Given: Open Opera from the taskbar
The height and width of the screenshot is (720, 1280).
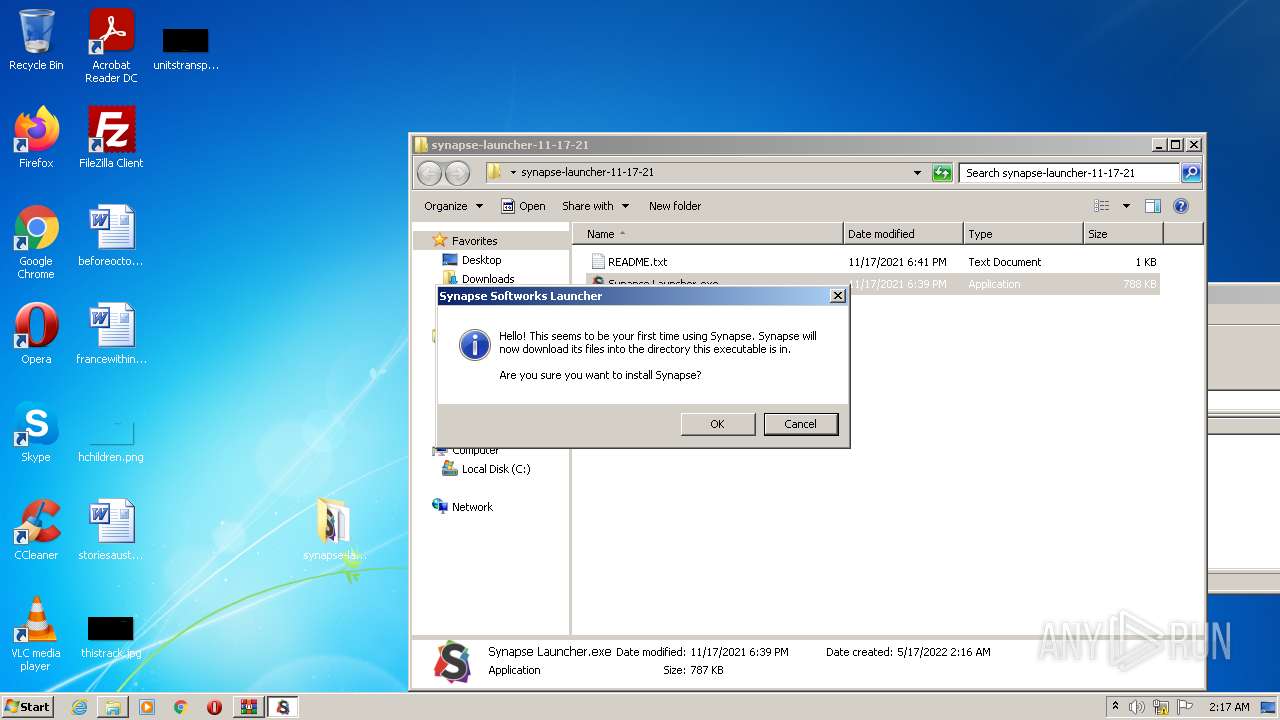Looking at the screenshot, I should click(x=214, y=707).
